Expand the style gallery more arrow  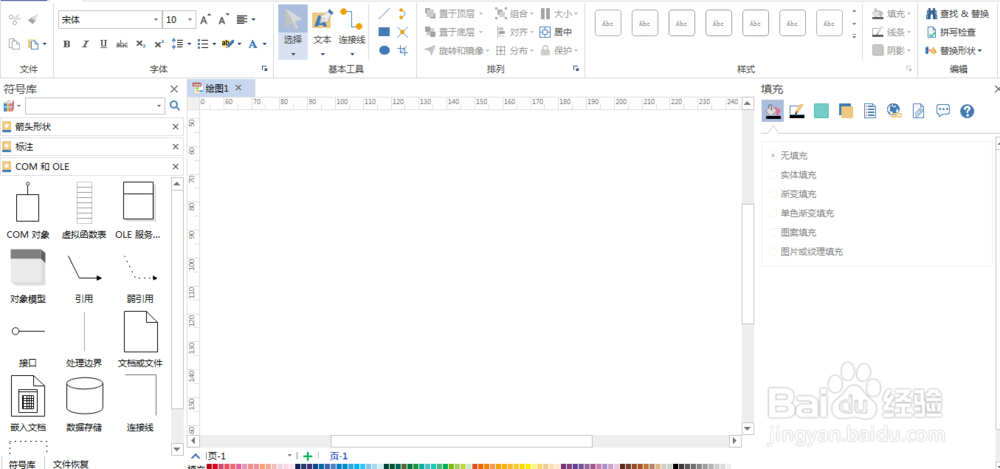pos(855,37)
